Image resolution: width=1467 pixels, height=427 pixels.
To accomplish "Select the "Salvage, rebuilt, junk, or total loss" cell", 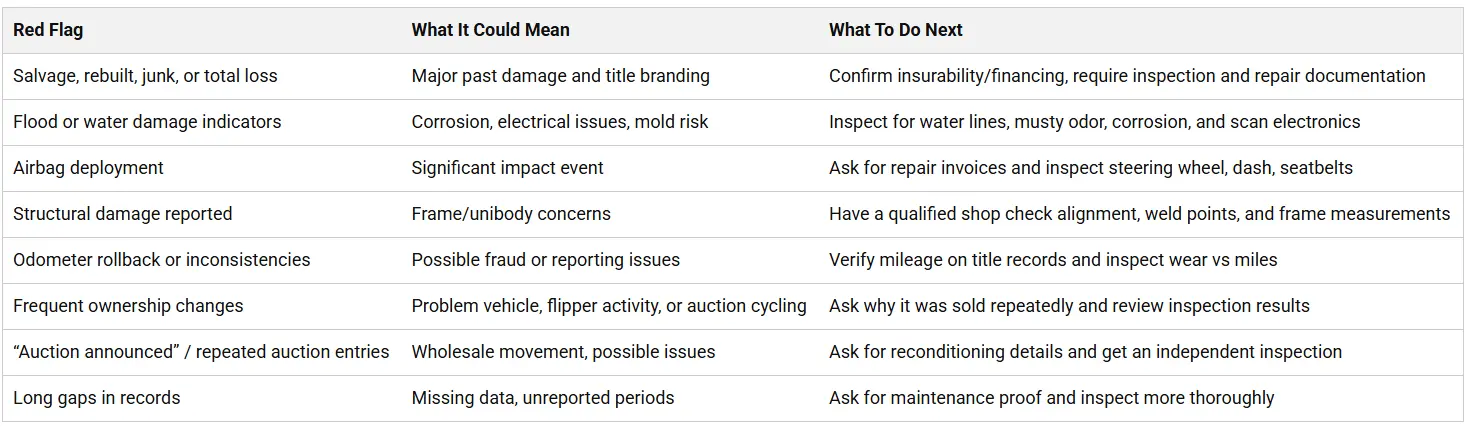I will pos(145,76).
